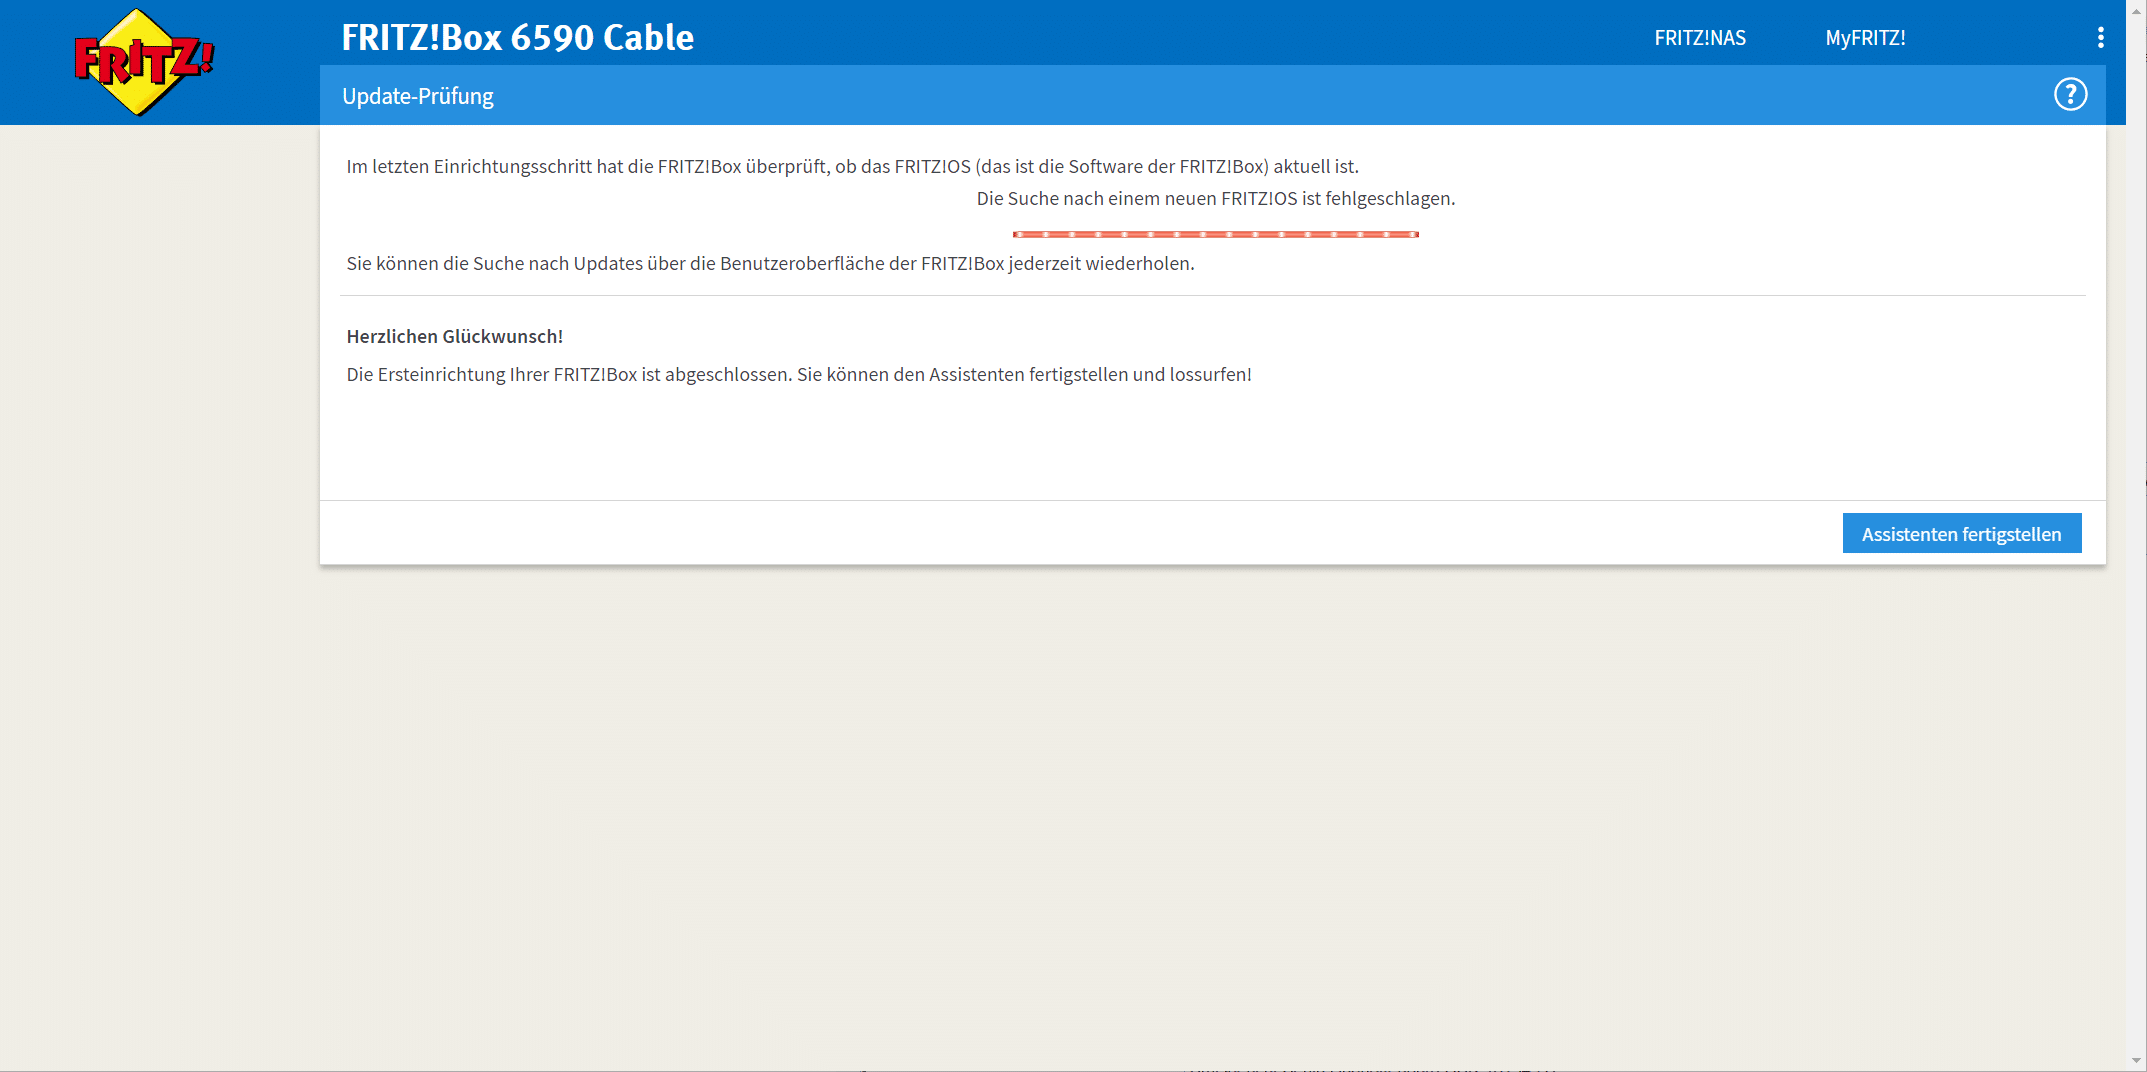Click the FRITZ! logo

tap(143, 62)
